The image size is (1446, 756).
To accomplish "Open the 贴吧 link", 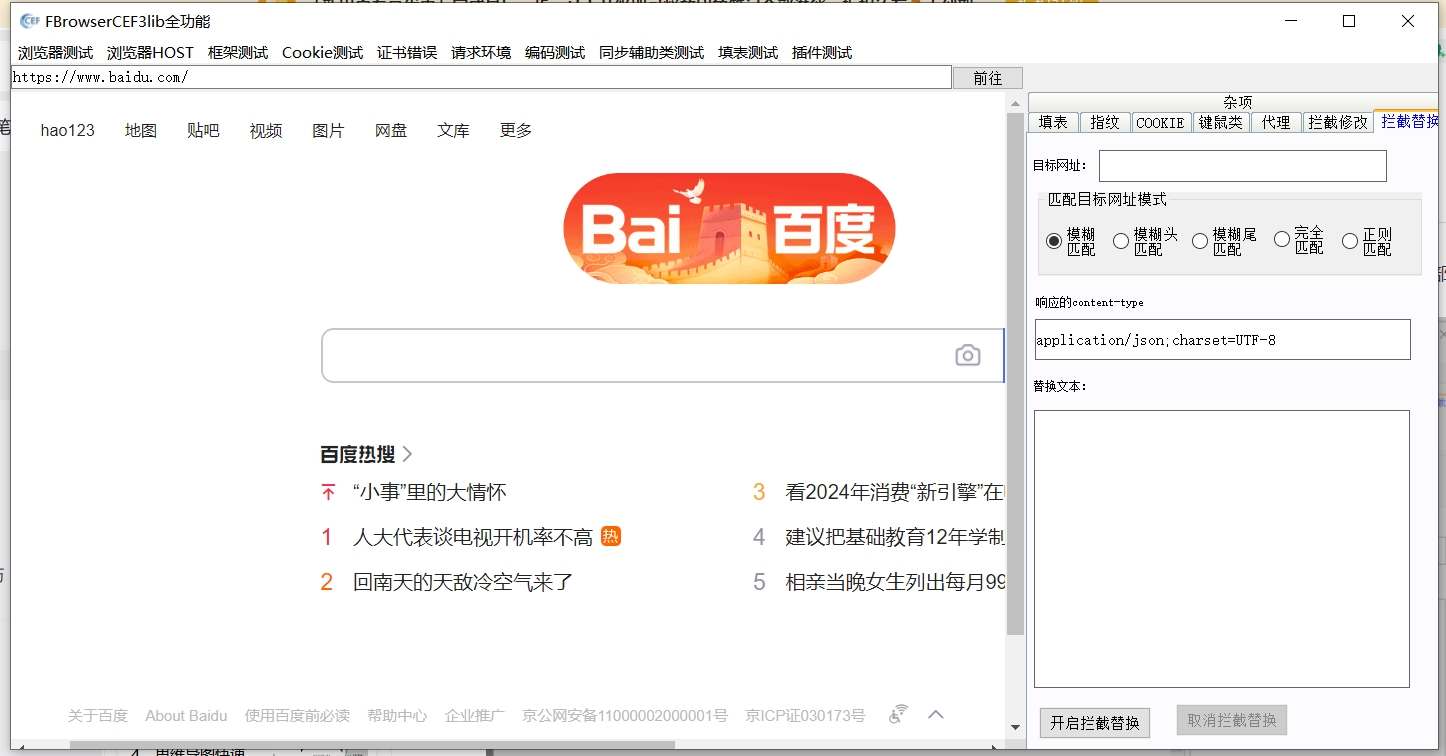I will [x=203, y=130].
